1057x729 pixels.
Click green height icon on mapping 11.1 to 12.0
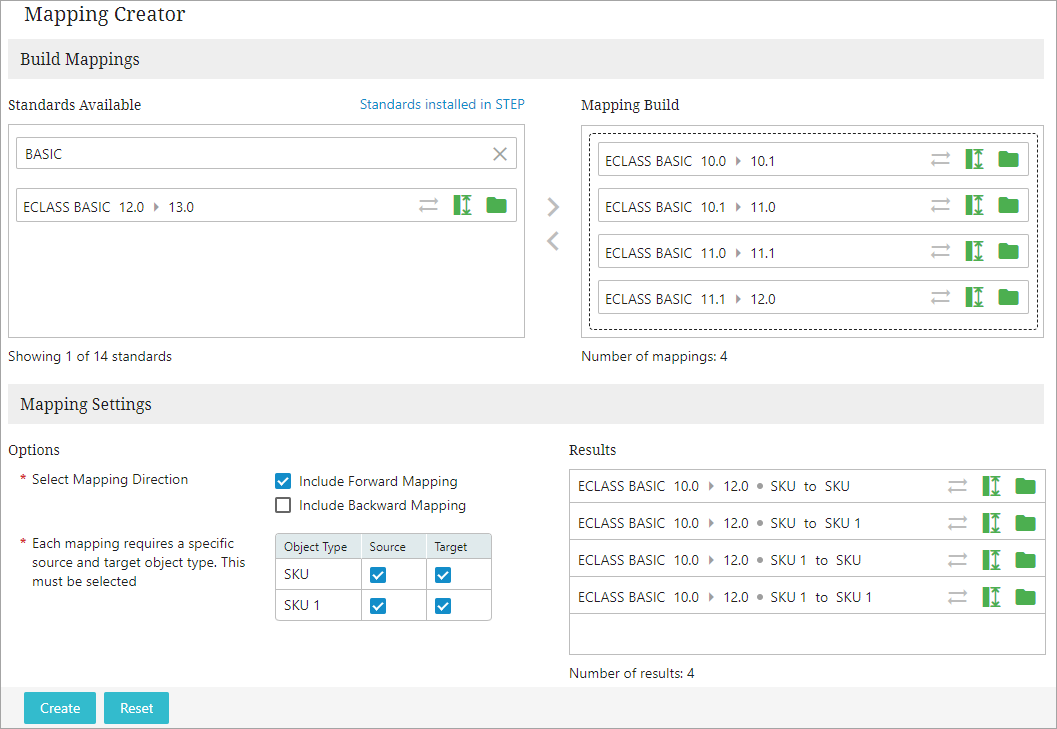(974, 297)
